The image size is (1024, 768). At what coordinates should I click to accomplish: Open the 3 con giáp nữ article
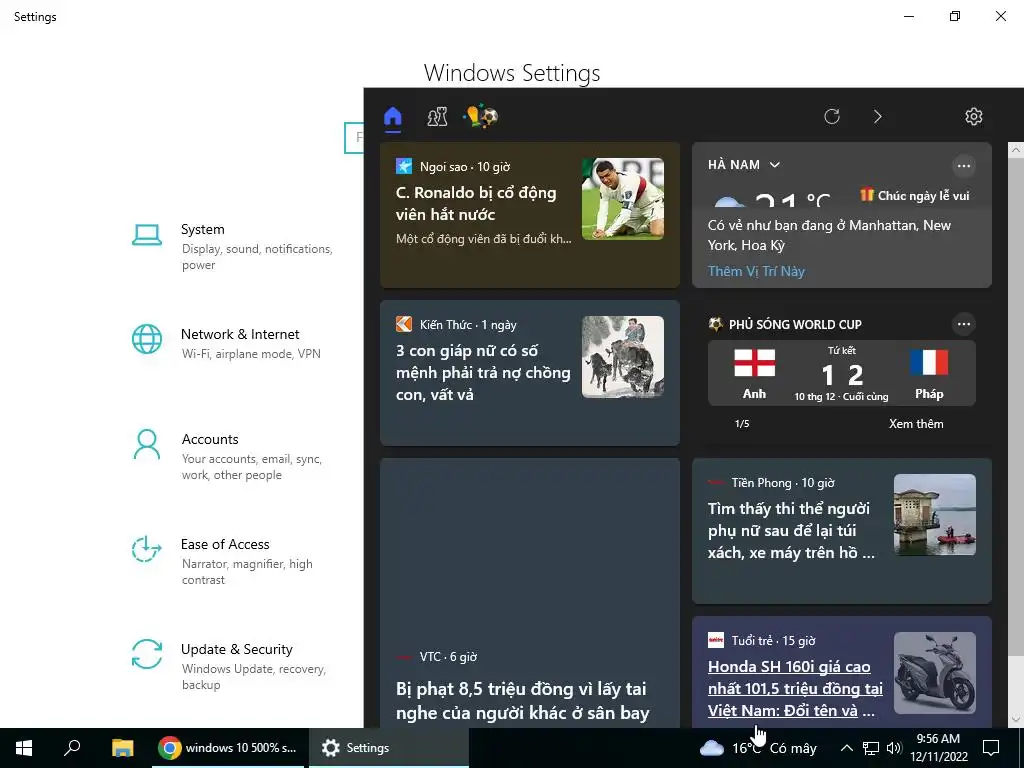tap(530, 373)
